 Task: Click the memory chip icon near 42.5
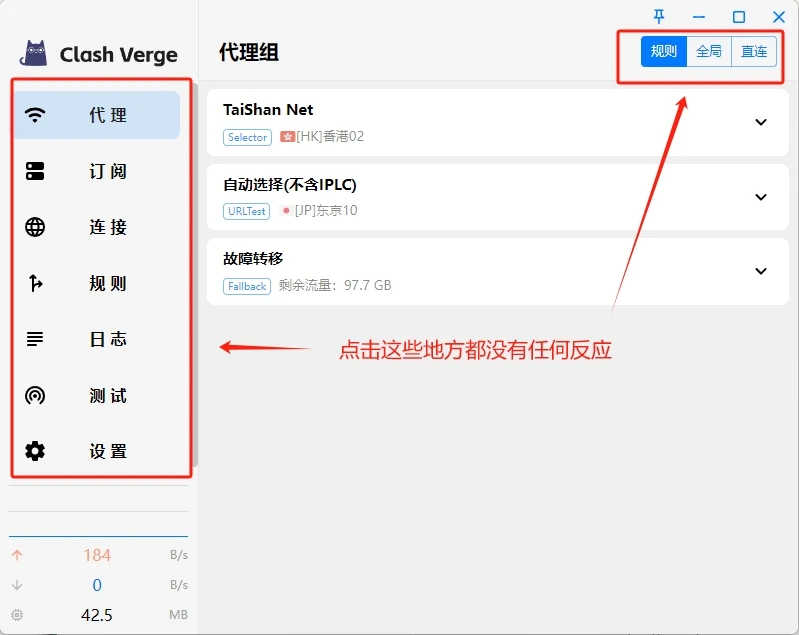pos(17,615)
